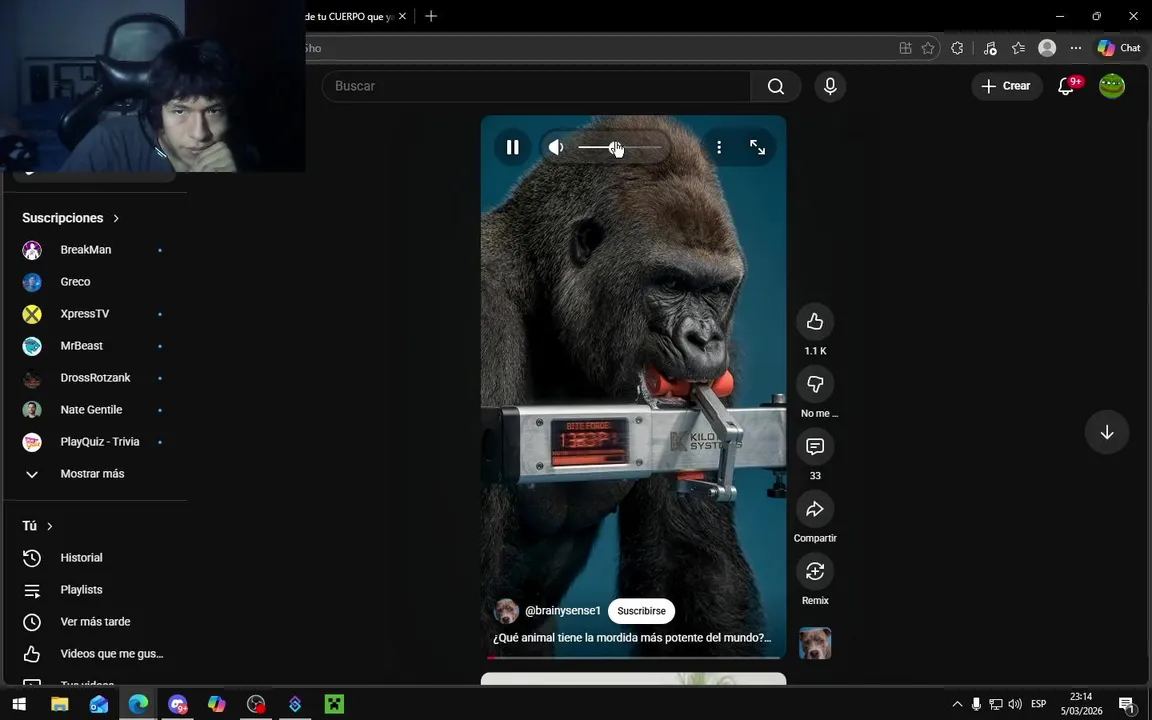Open browser profile icon

1047,48
